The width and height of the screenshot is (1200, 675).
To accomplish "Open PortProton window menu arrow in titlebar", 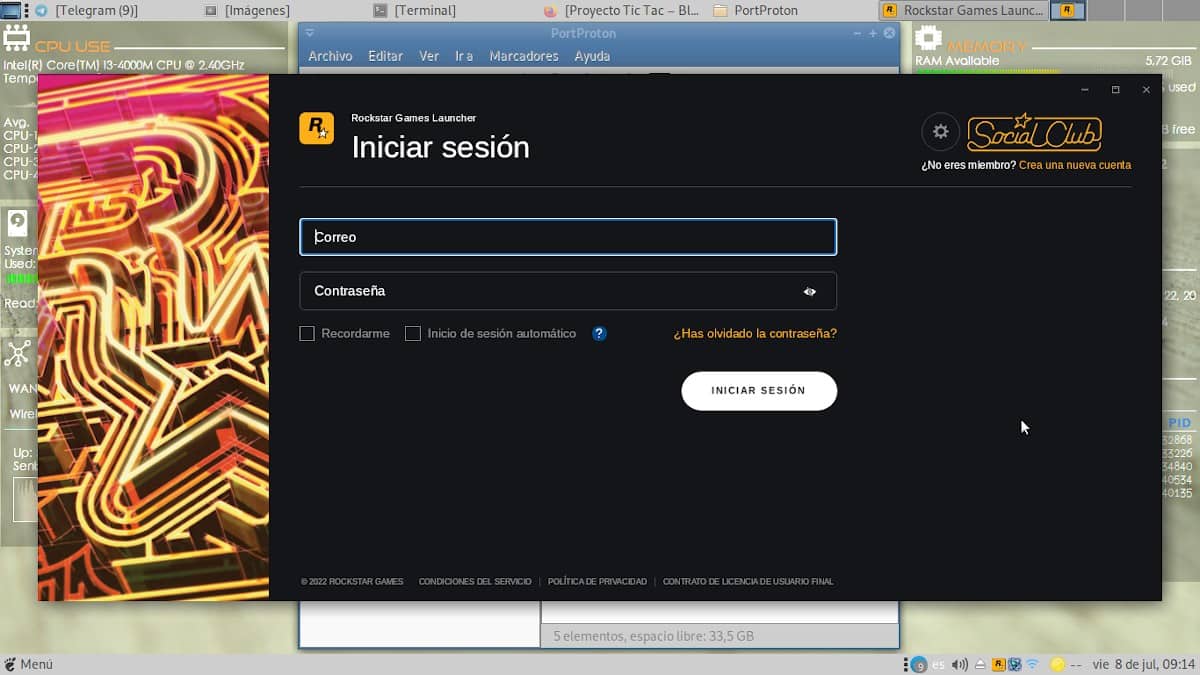I will click(x=309, y=33).
